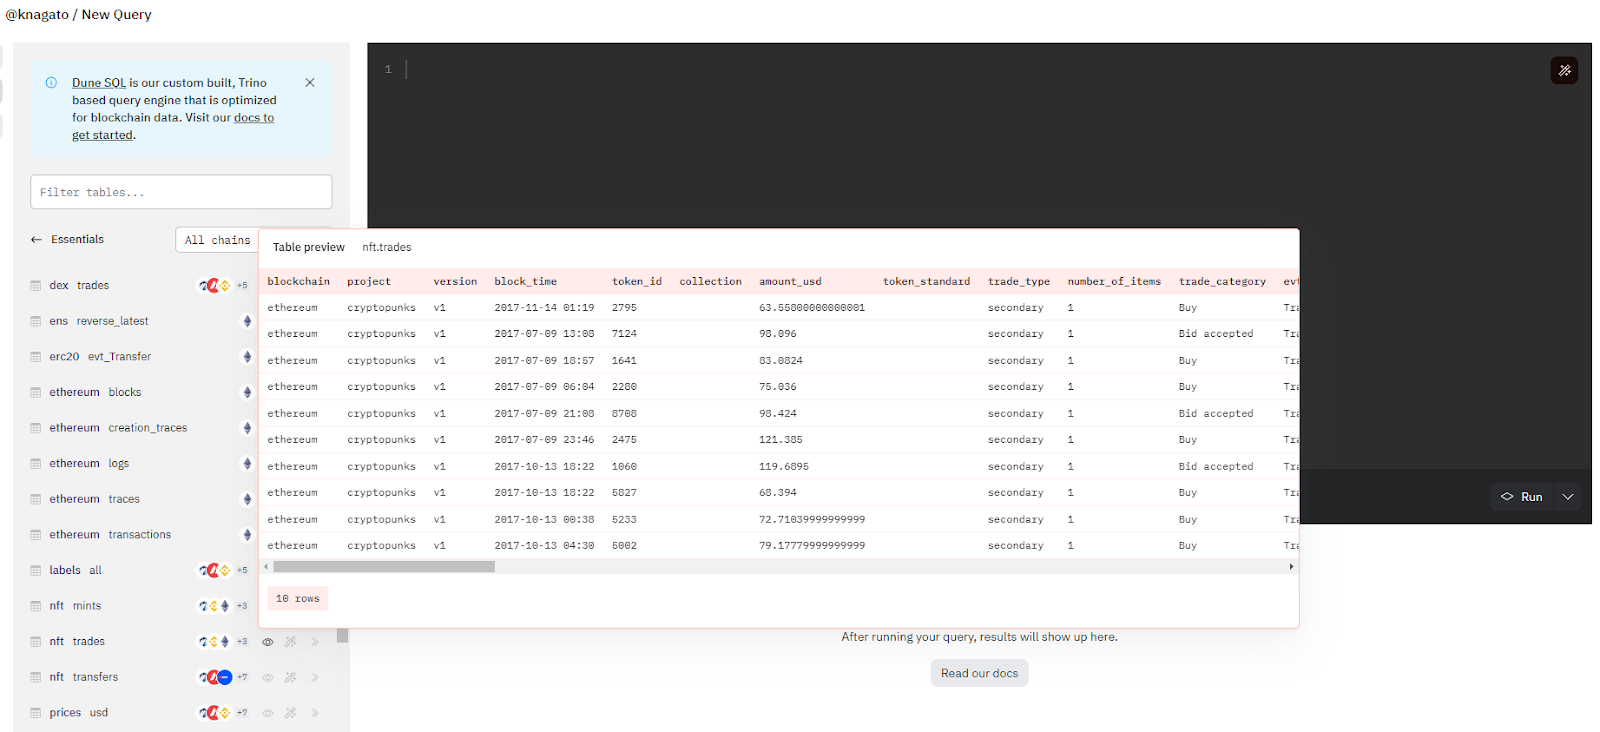Click the amount_usd cell 121.385
The width and height of the screenshot is (1600, 732).
780,440
